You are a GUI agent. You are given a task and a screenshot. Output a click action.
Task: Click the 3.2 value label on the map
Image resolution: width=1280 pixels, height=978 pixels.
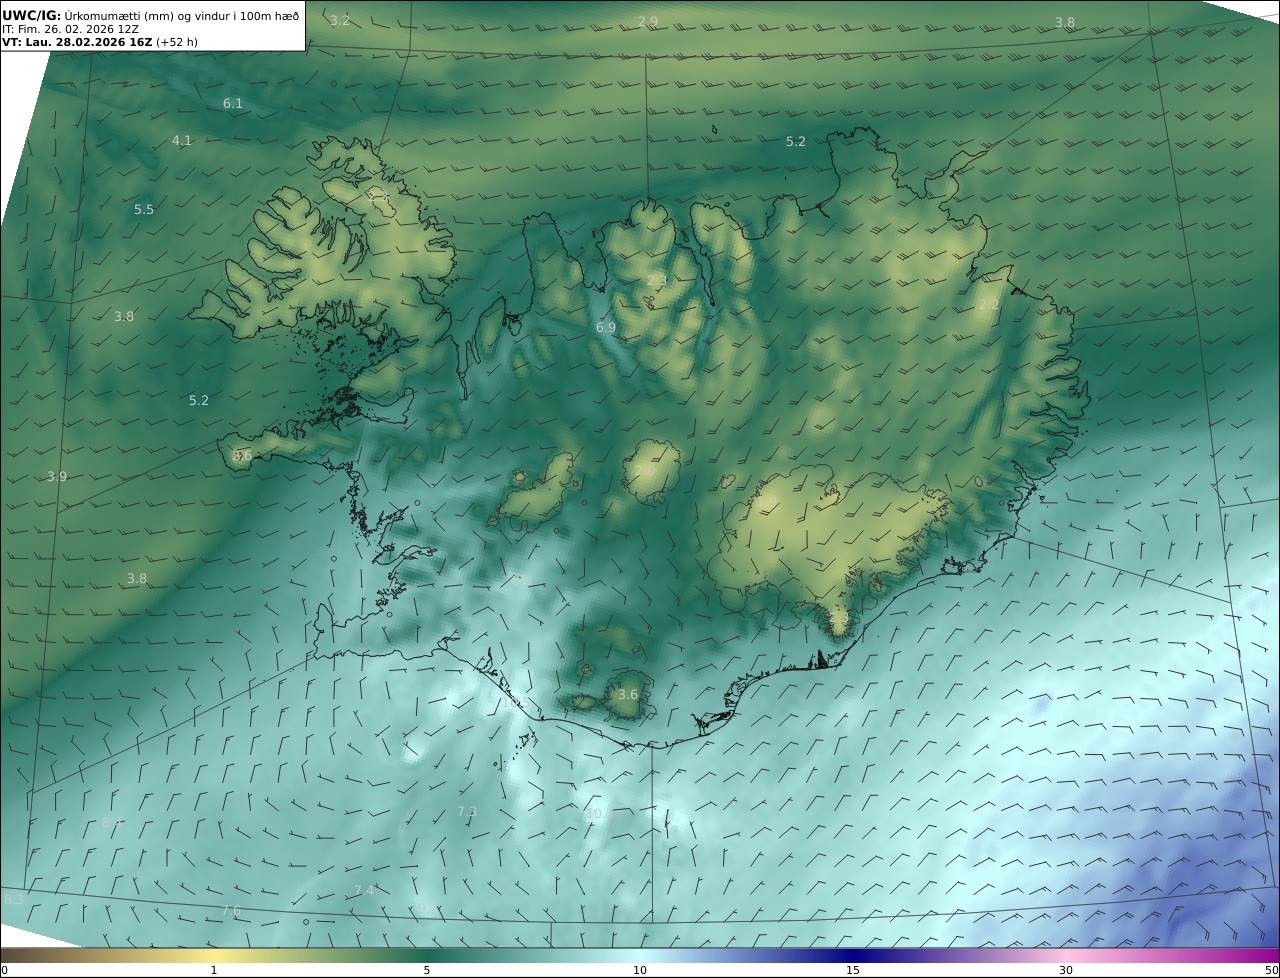click(340, 20)
